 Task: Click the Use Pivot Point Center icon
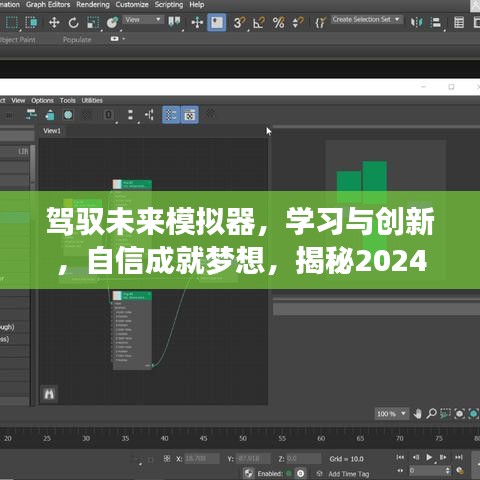(174, 22)
